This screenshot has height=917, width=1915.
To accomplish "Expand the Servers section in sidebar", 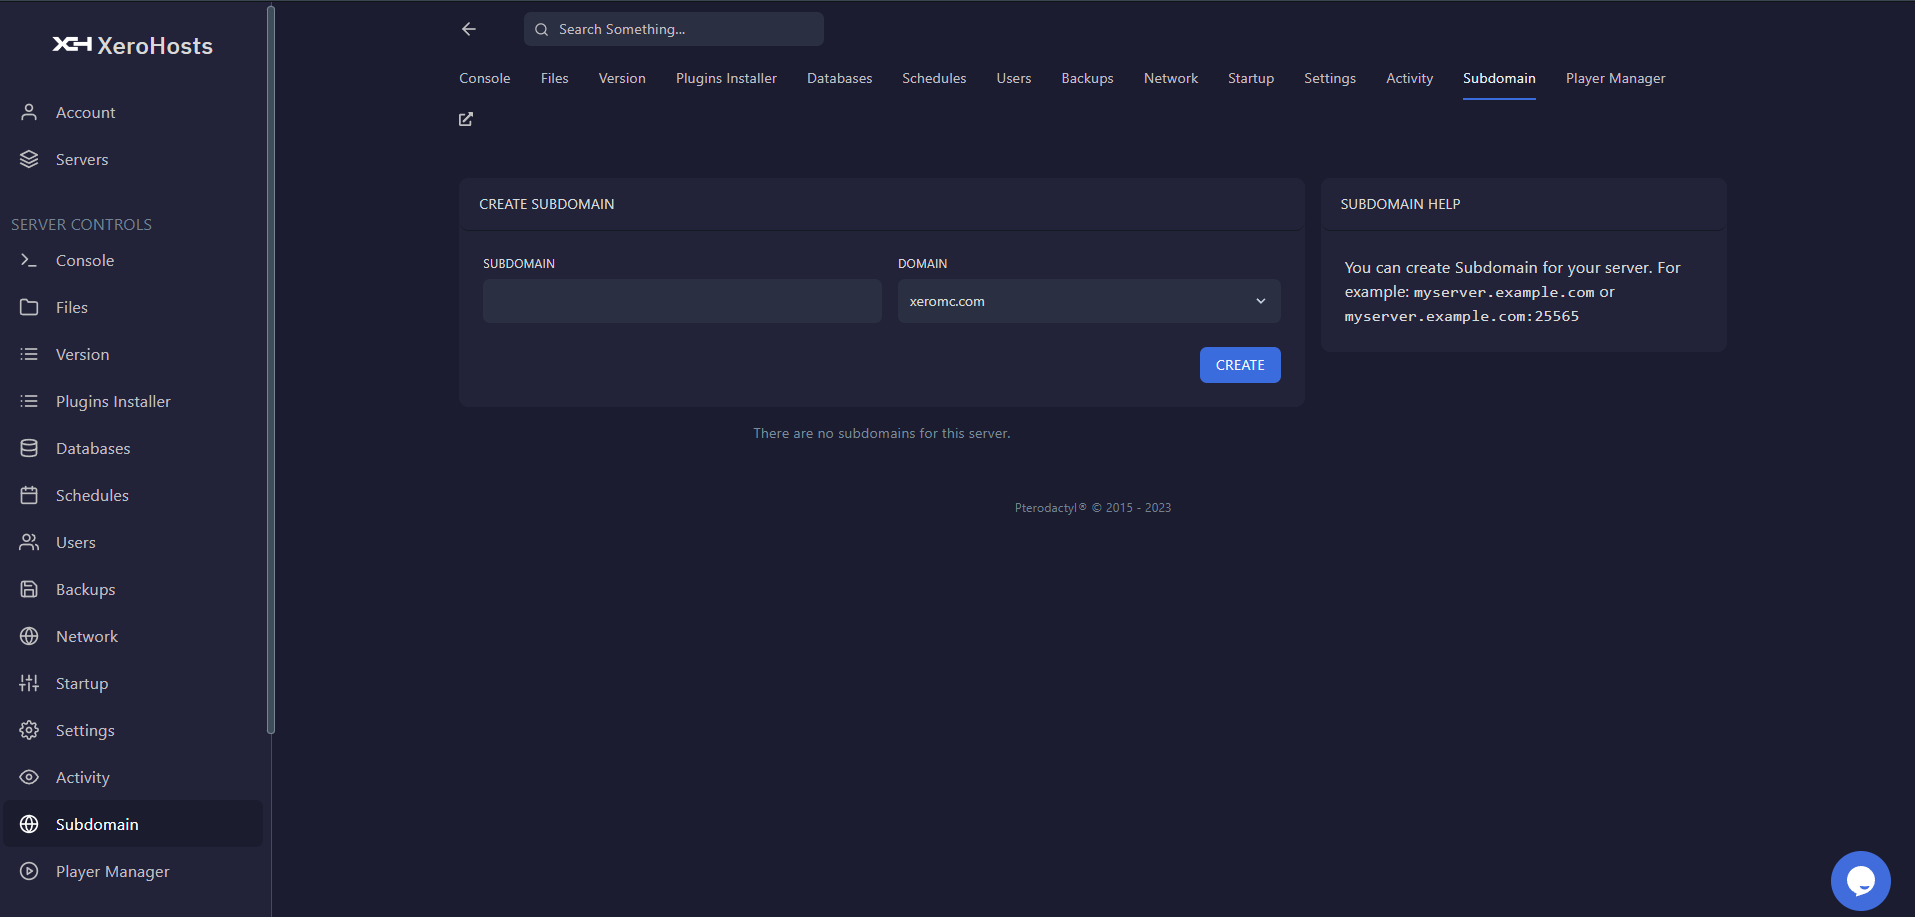I will coord(82,159).
